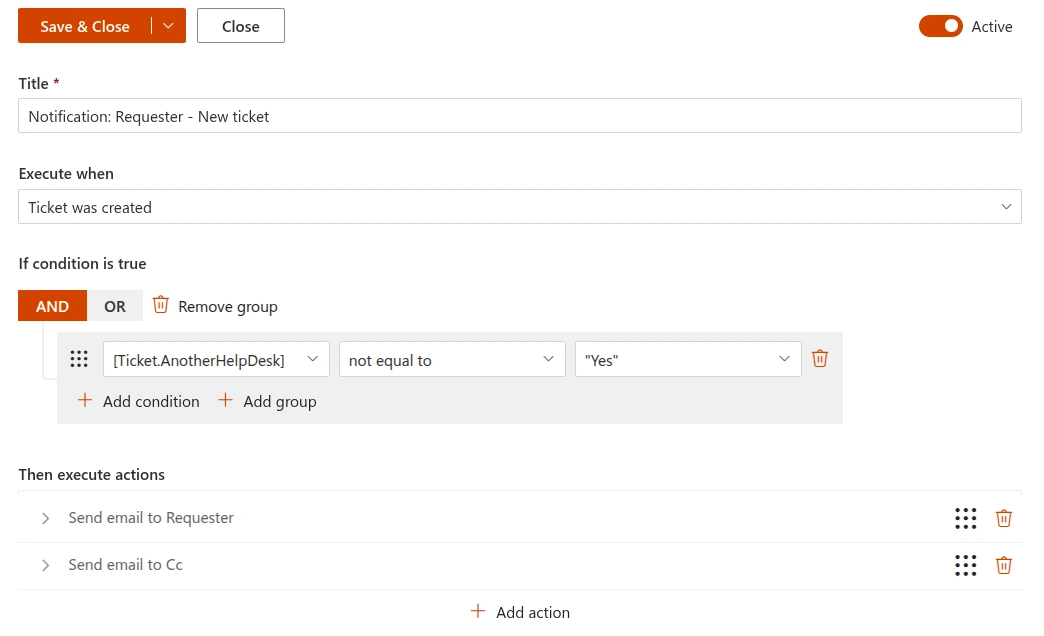This screenshot has height=636, width=1044.
Task: Click the Save & Close button
Action: [x=85, y=26]
